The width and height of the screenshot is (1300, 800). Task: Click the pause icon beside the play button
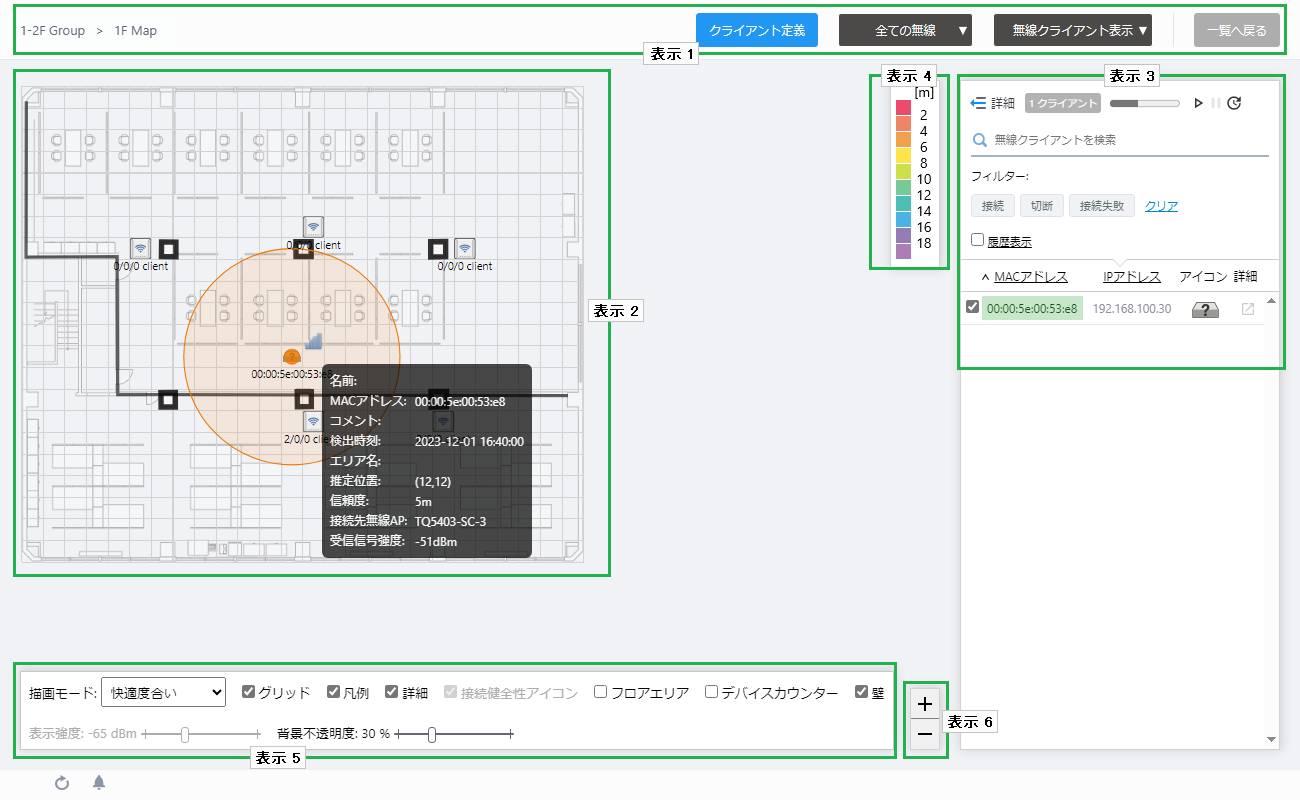pyautogui.click(x=1216, y=103)
